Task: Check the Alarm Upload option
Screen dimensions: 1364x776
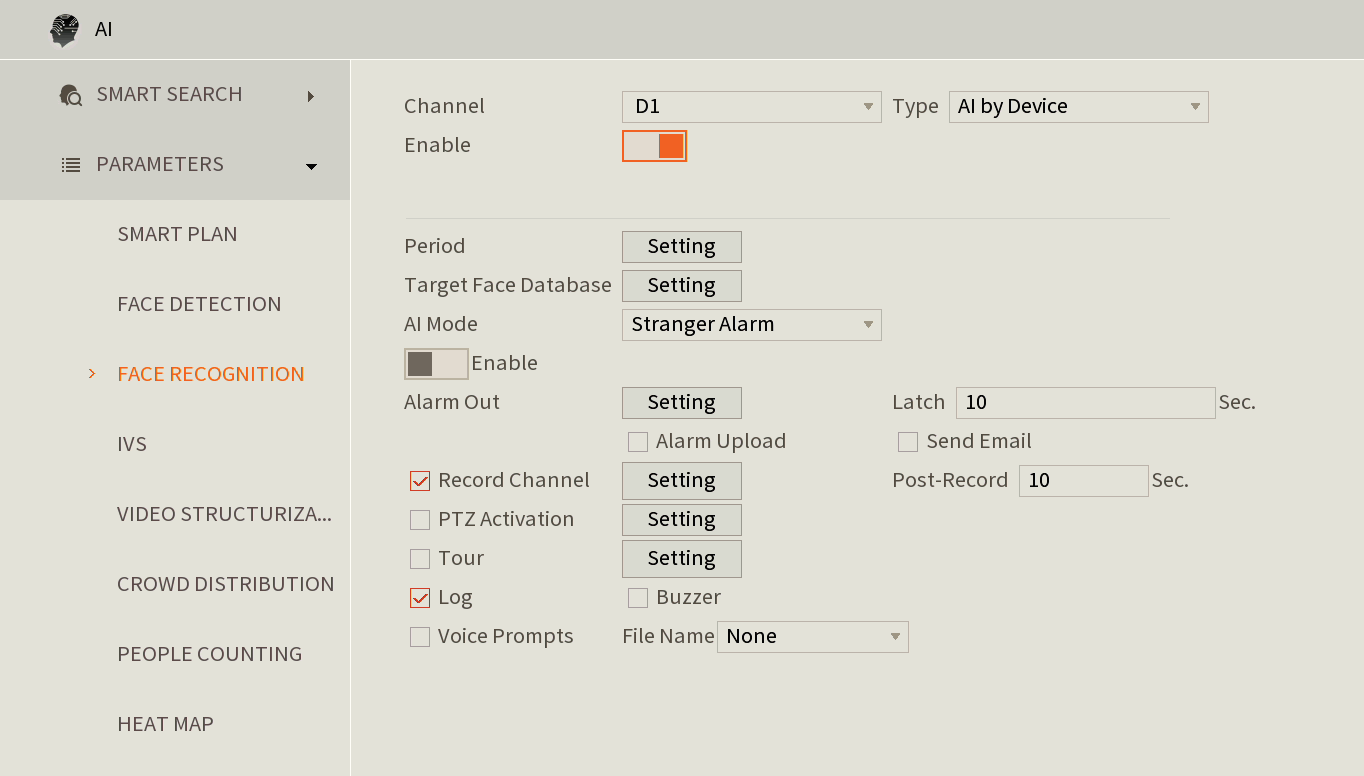Action: tap(637, 441)
